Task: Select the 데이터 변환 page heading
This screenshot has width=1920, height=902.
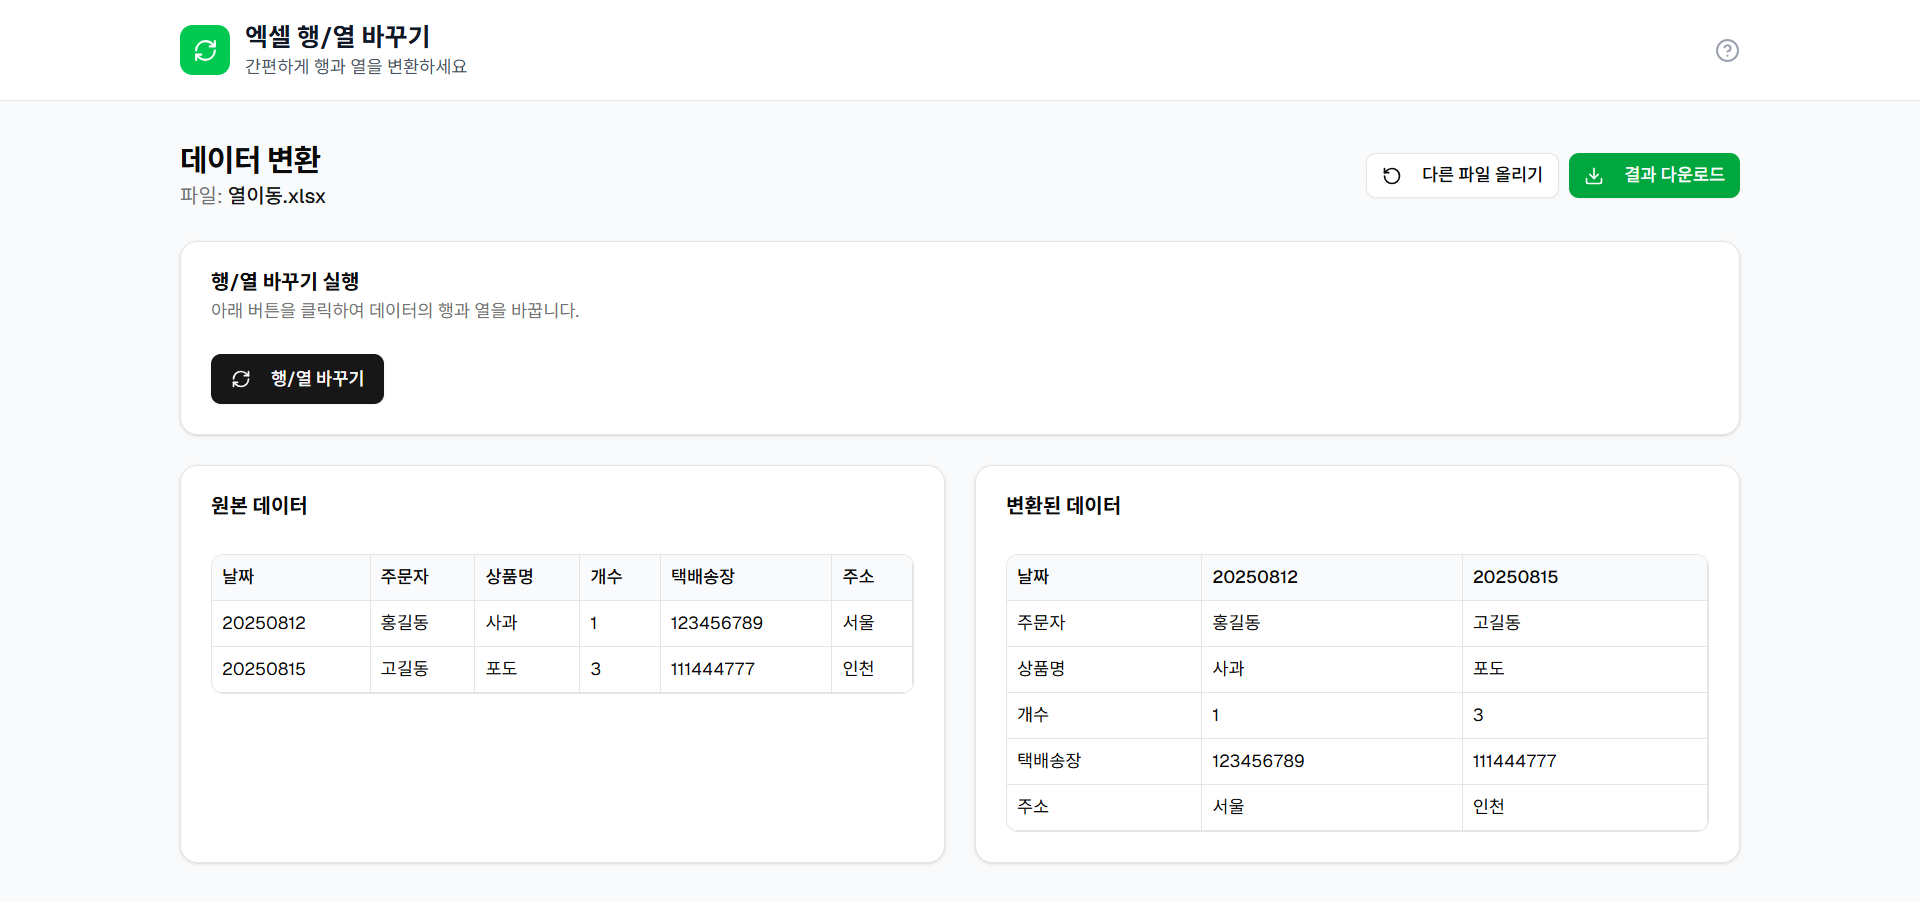Action: (249, 158)
